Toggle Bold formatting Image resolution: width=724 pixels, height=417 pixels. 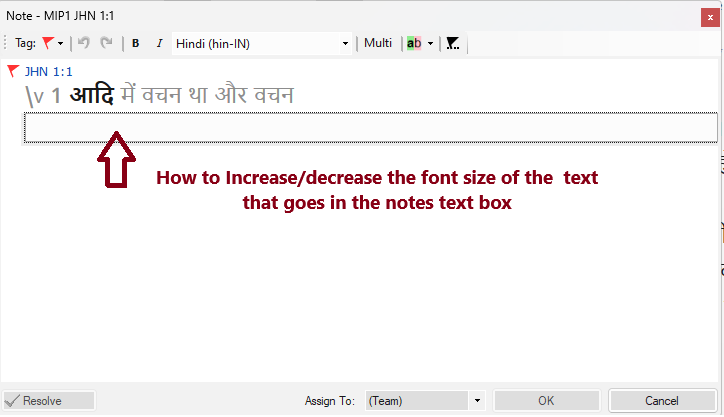point(135,43)
